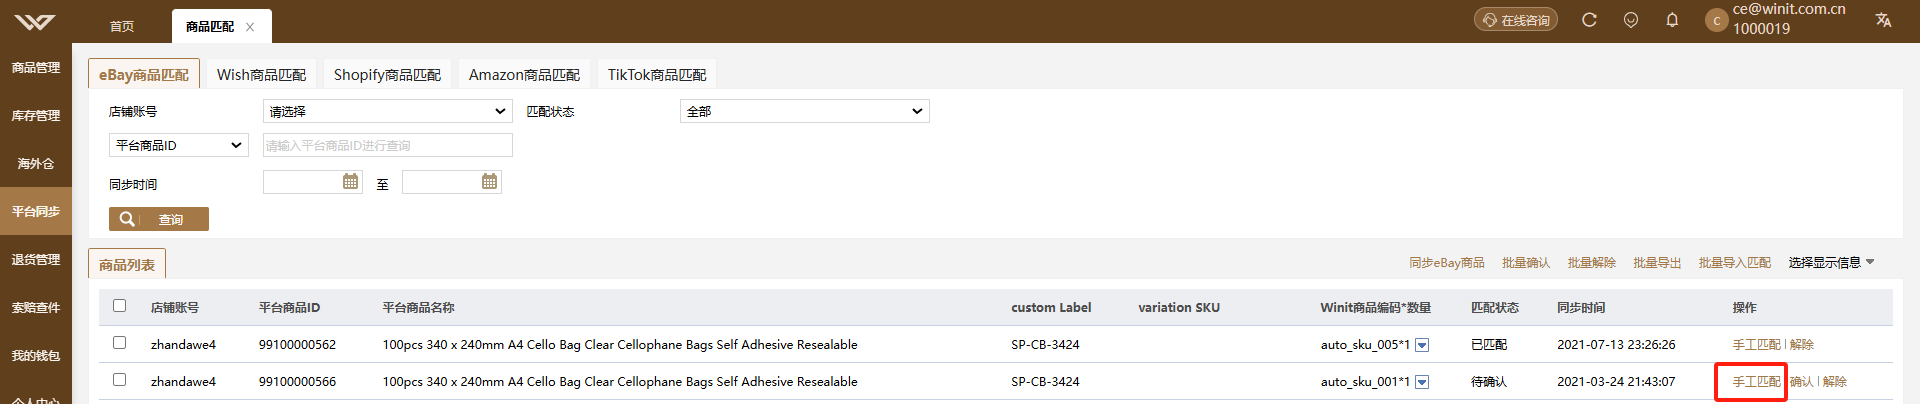Open 匹配状态 全部 dropdown
Screen dimensions: 1920x404
tap(805, 111)
